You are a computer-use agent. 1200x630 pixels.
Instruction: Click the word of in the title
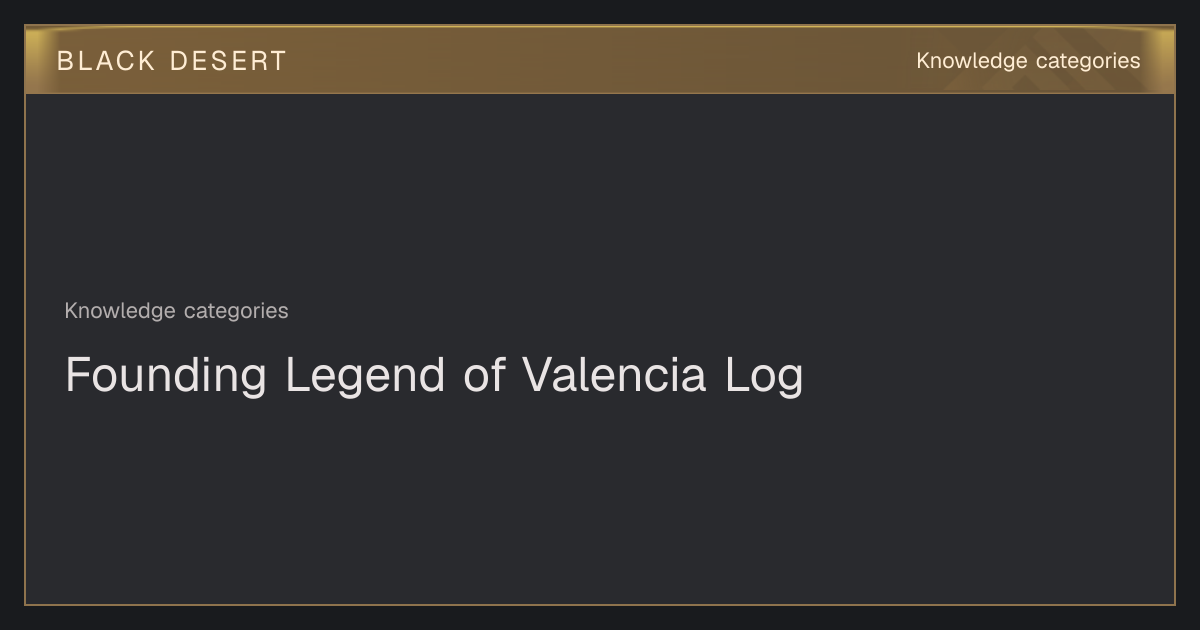[484, 375]
